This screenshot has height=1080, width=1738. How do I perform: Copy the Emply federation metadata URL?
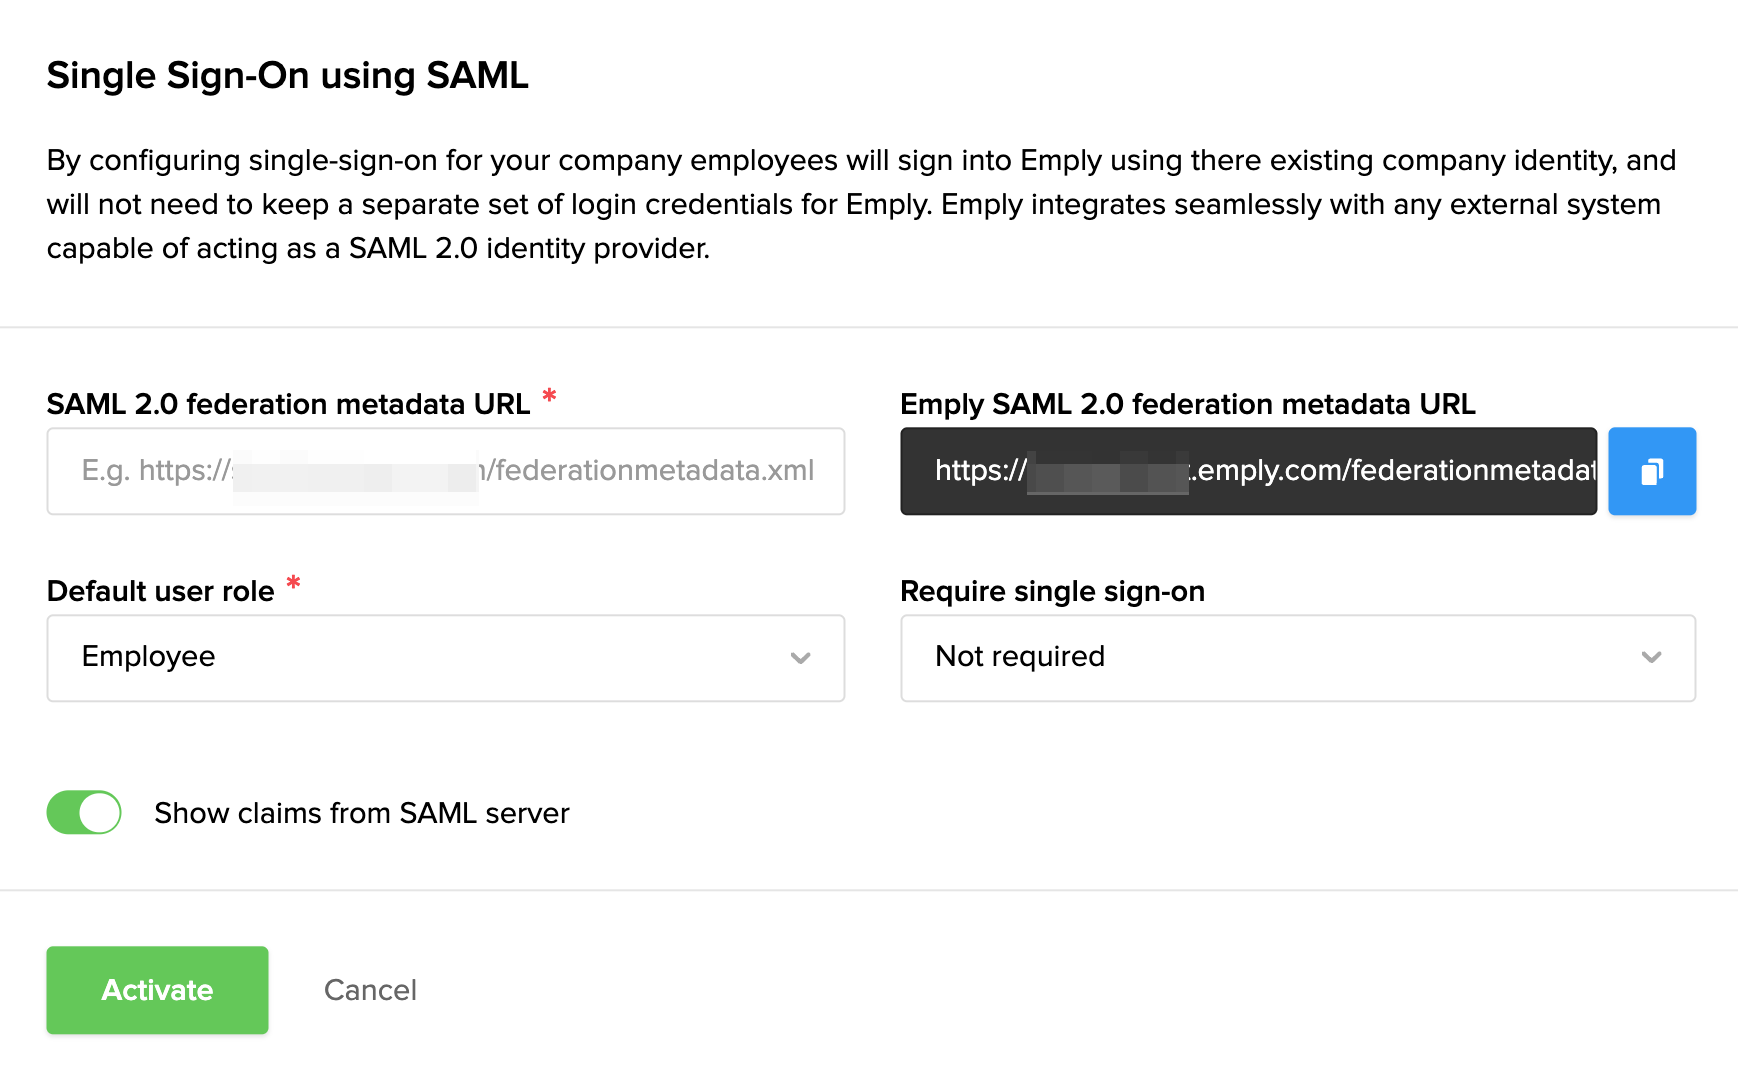1651,471
